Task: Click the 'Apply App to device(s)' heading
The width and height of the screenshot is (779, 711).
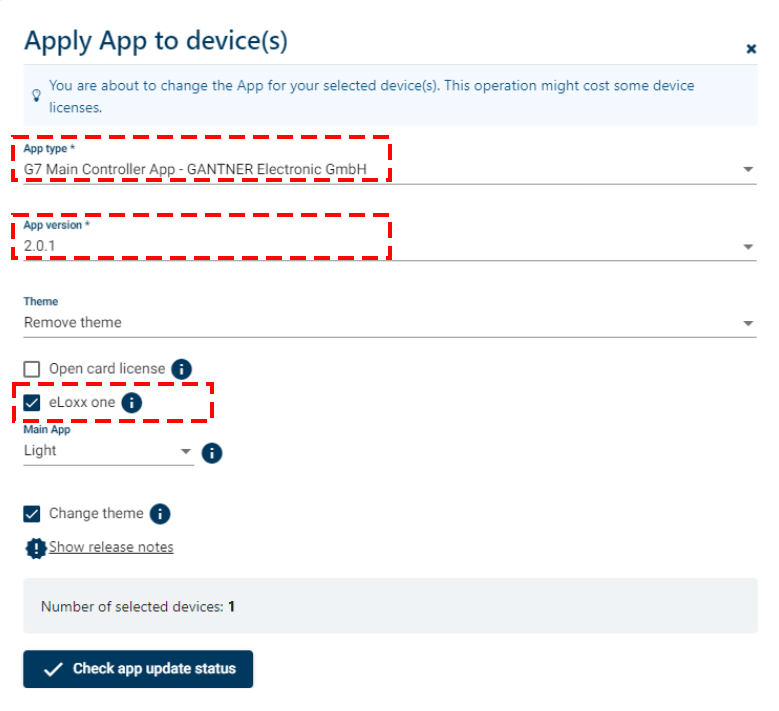Action: pos(156,41)
